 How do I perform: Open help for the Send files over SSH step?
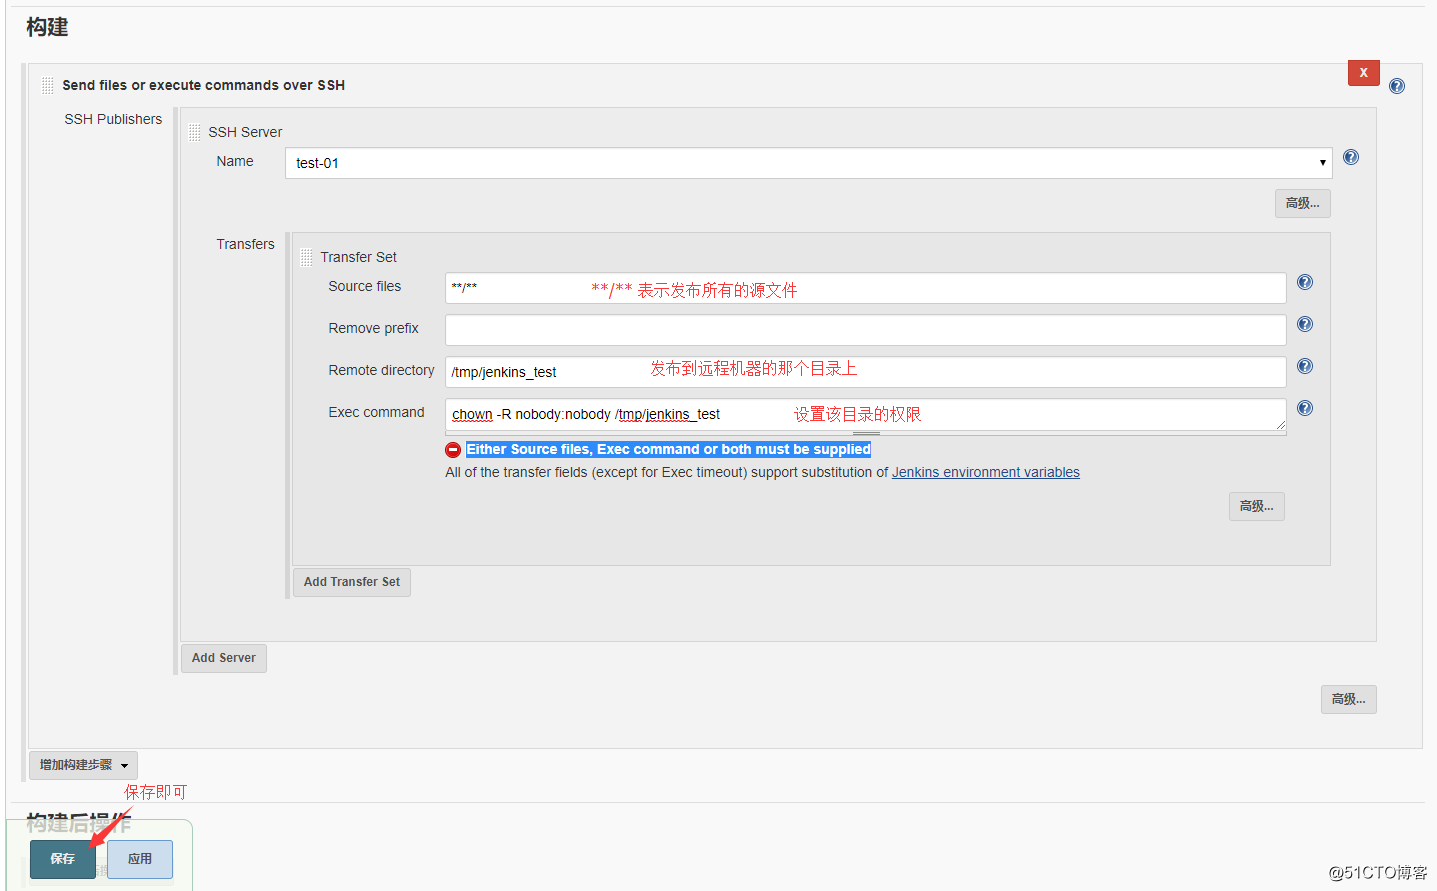[x=1397, y=86]
